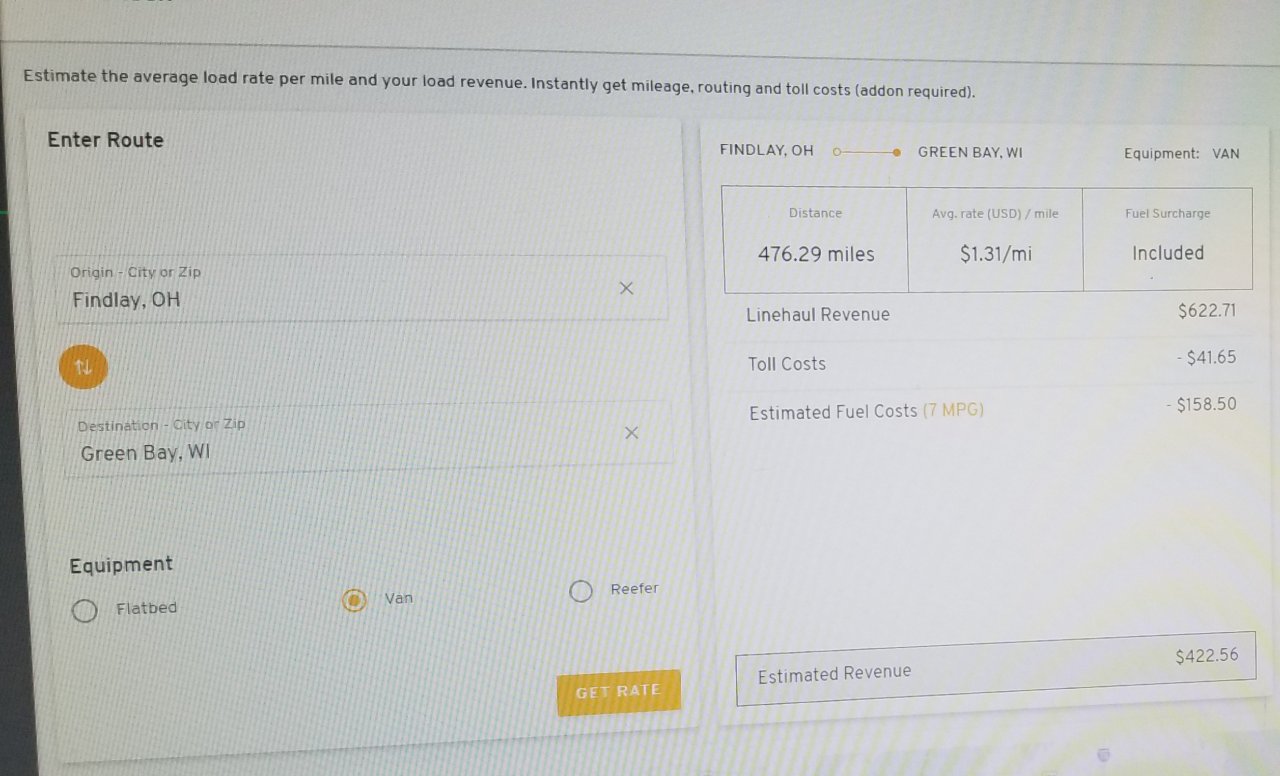Click the Enter Route heading
Screen dimensions: 1280x776
(x=105, y=140)
